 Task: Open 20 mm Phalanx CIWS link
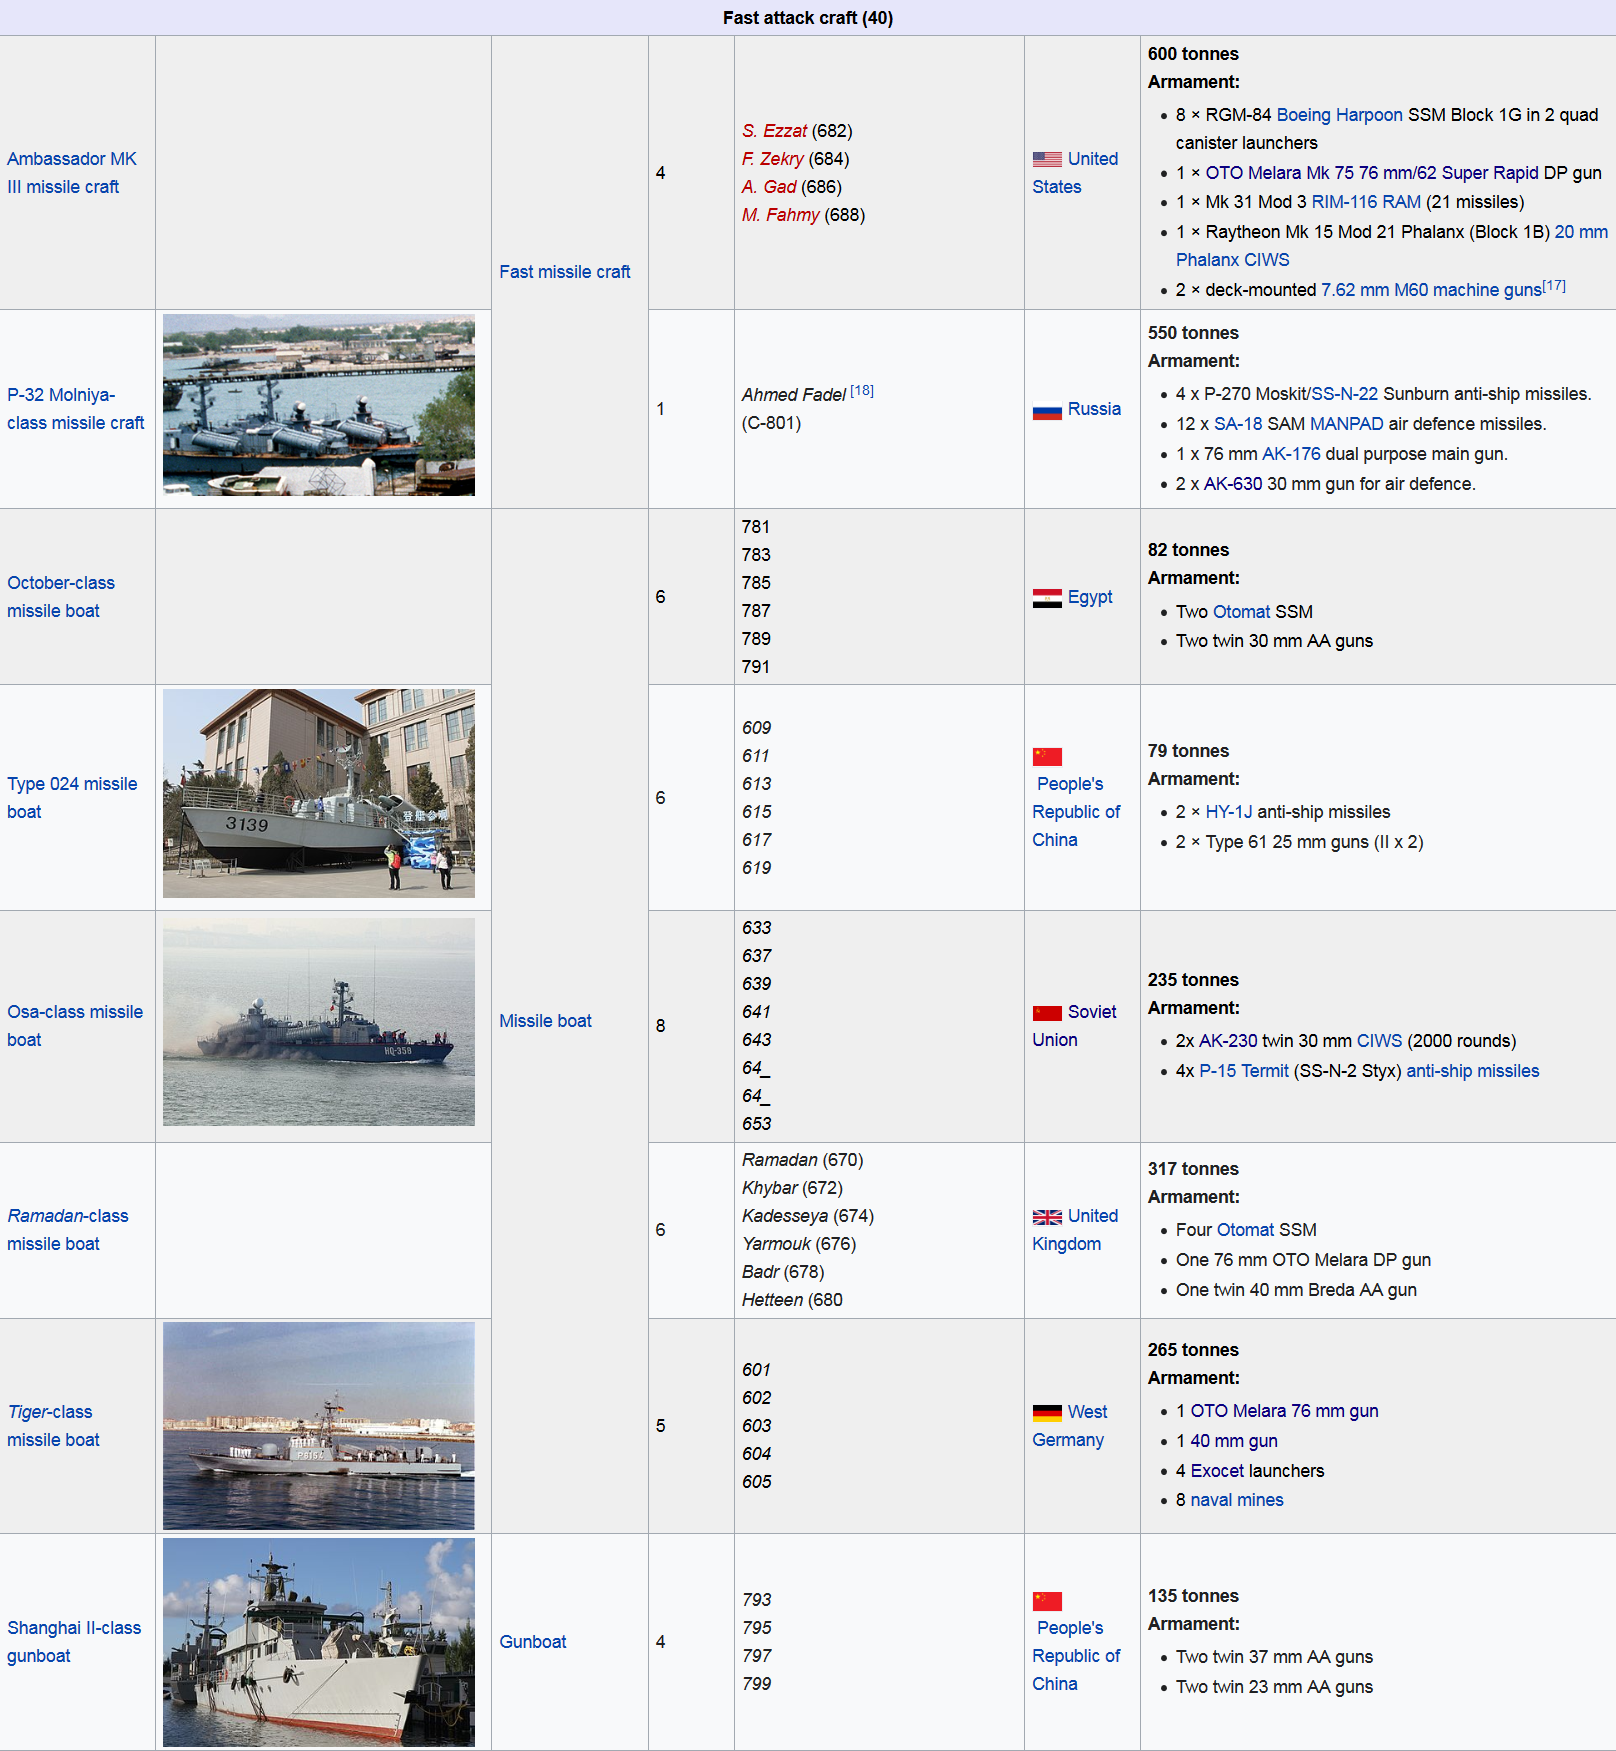tap(1392, 246)
